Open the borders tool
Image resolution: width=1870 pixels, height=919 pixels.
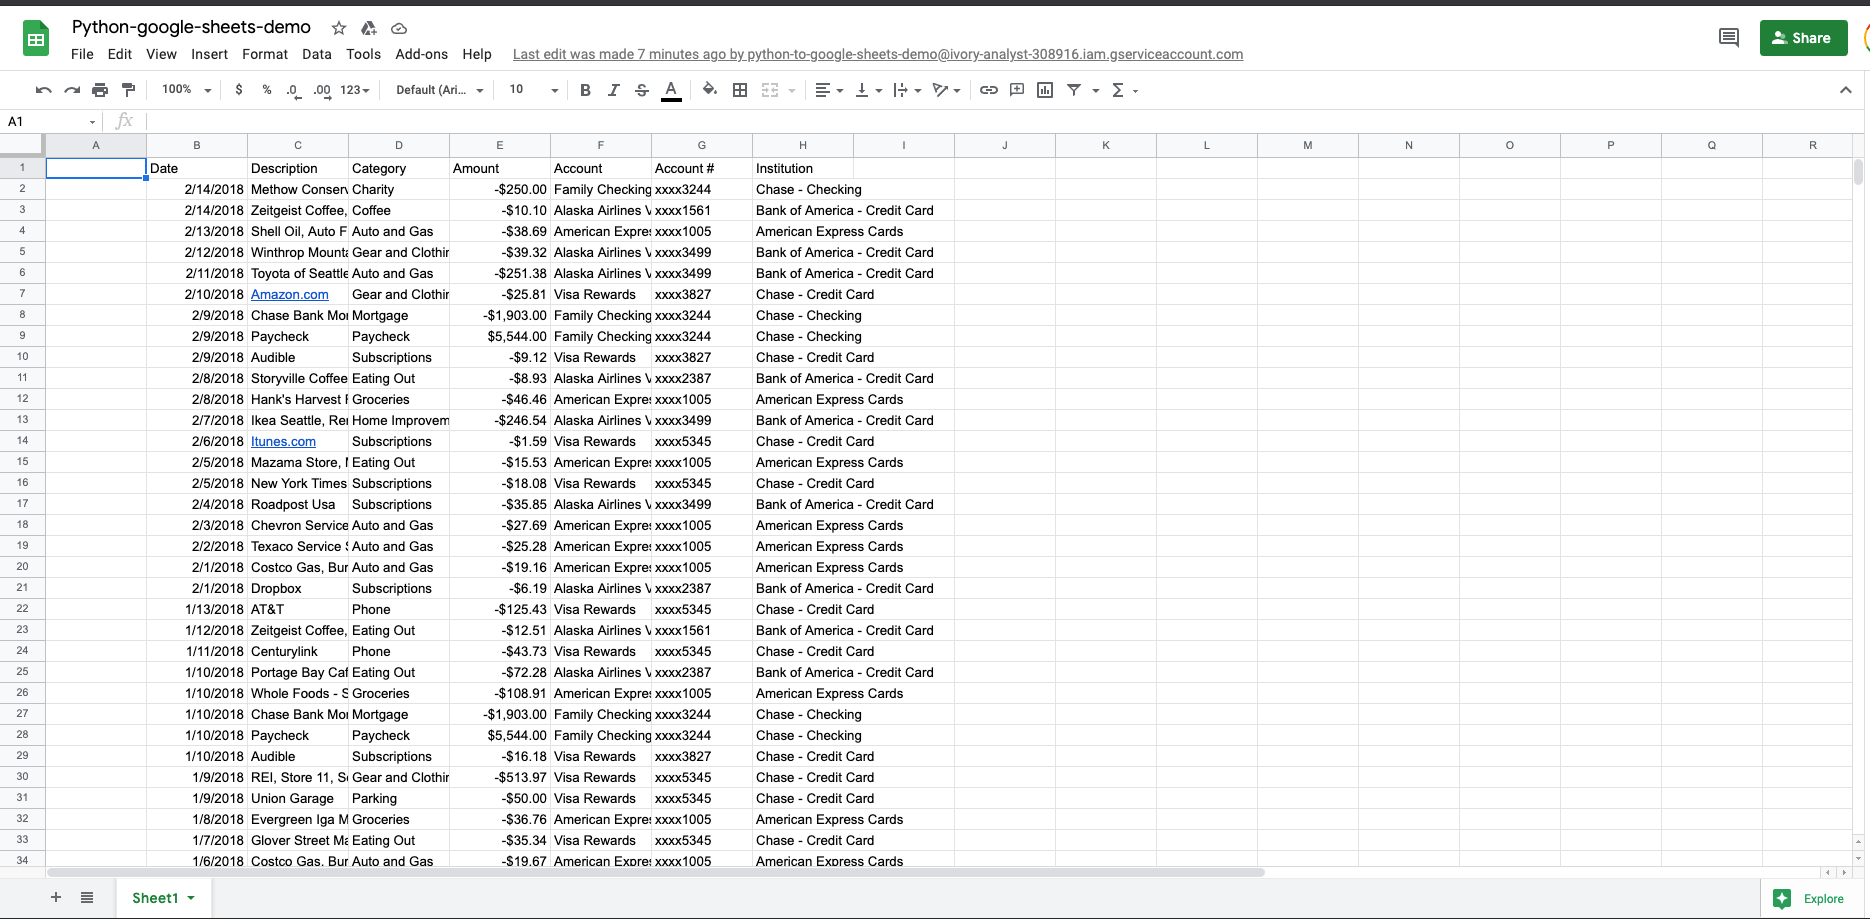pyautogui.click(x=740, y=90)
